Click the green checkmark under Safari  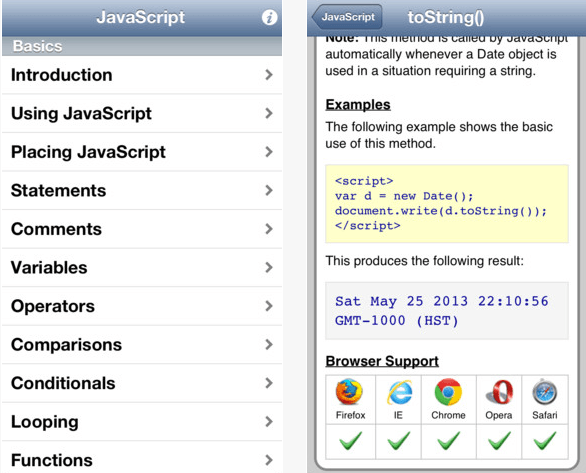point(545,441)
